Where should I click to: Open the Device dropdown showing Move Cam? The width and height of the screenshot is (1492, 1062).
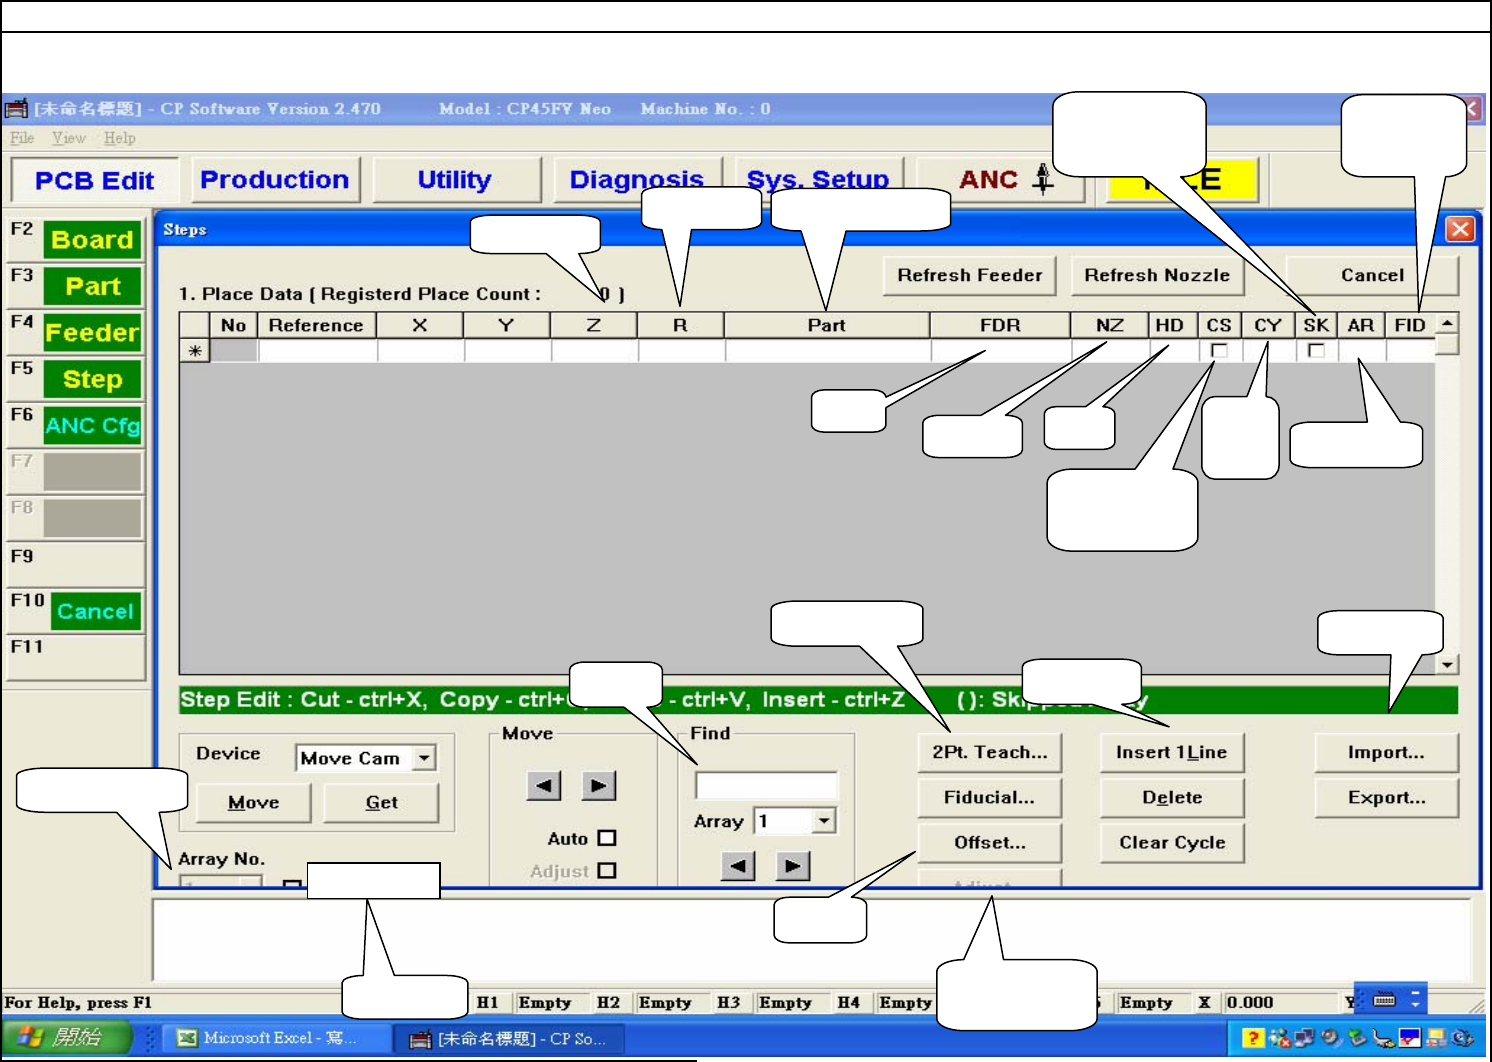(425, 758)
